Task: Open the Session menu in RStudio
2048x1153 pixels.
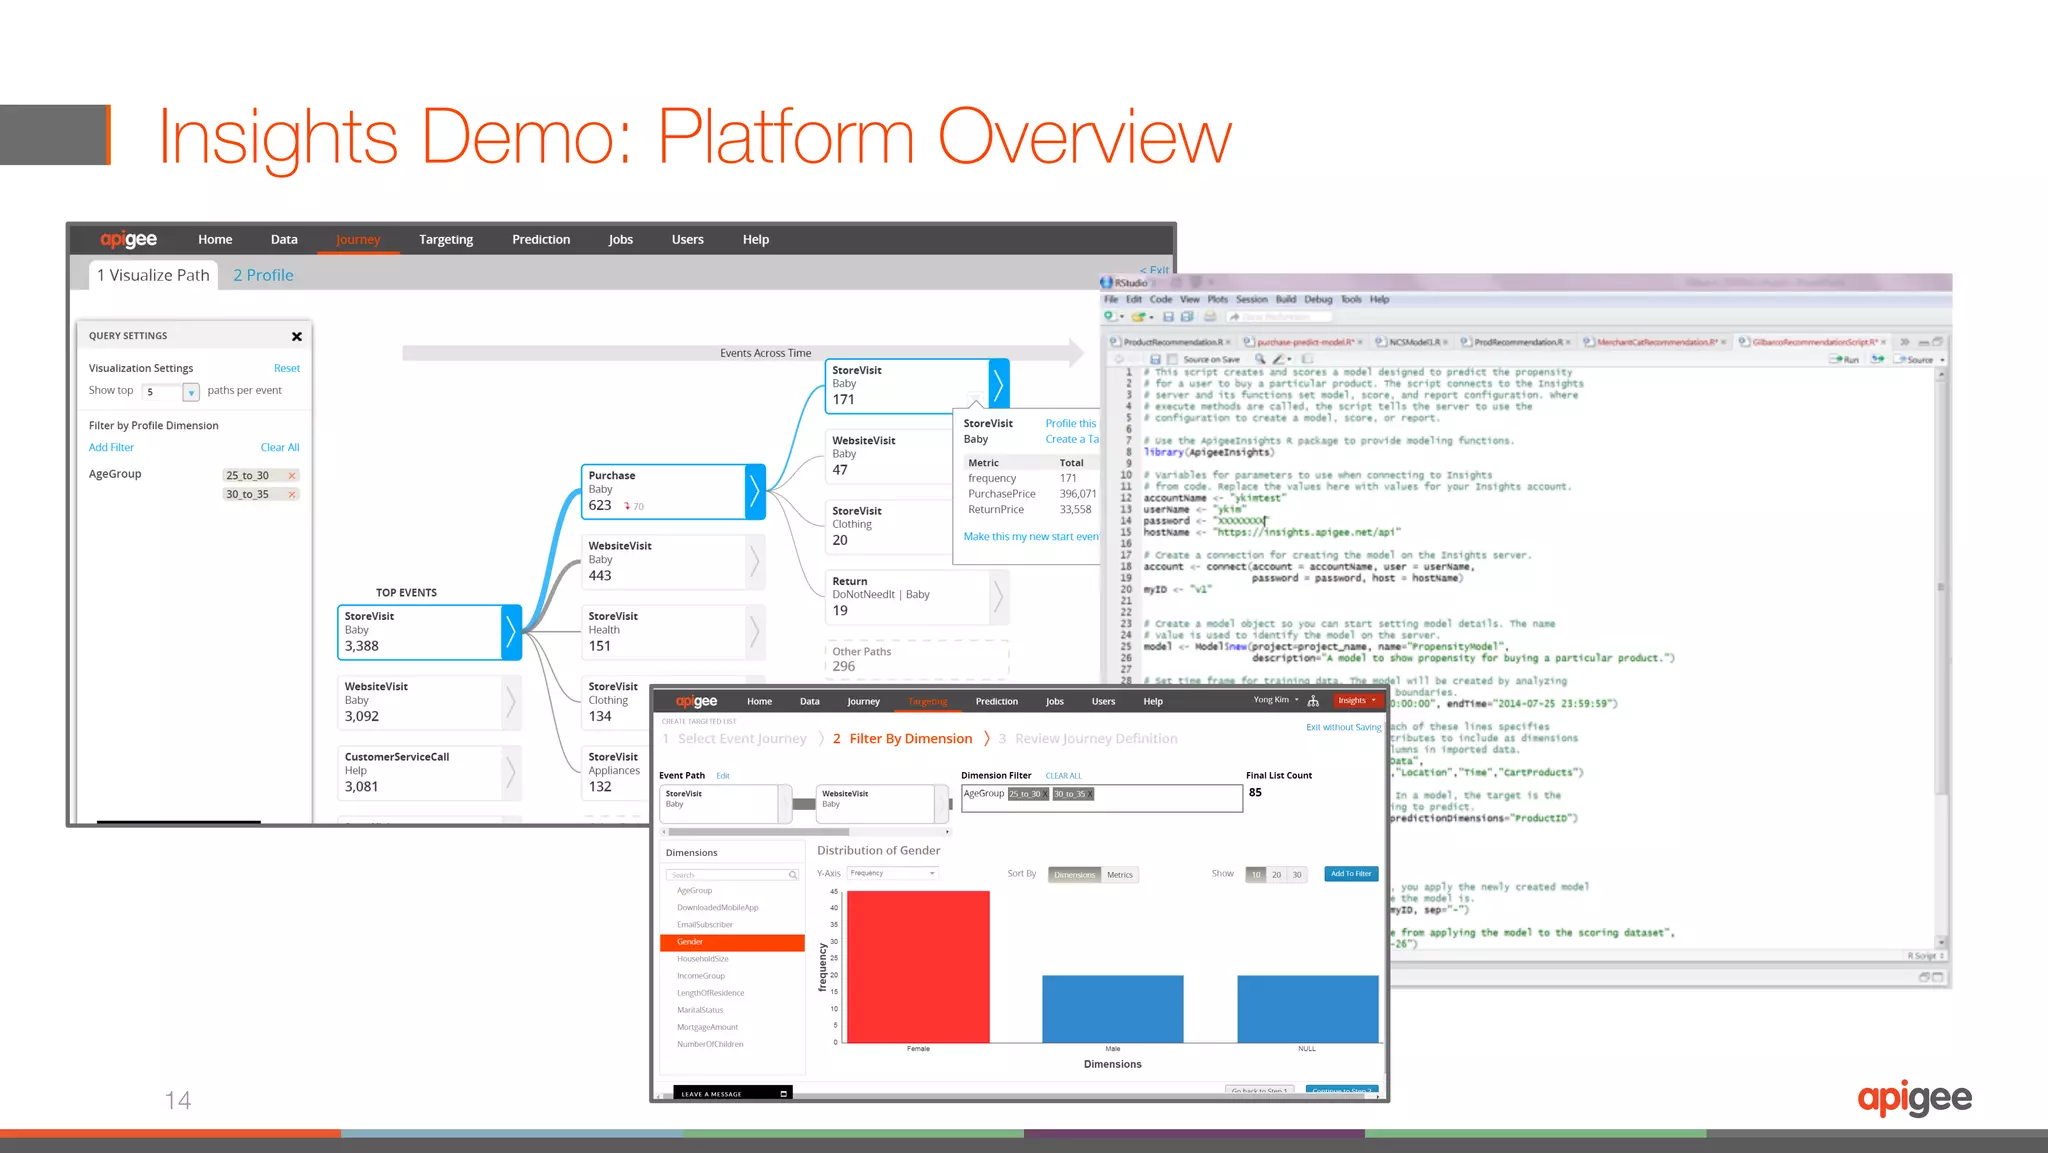Action: click(x=1251, y=299)
